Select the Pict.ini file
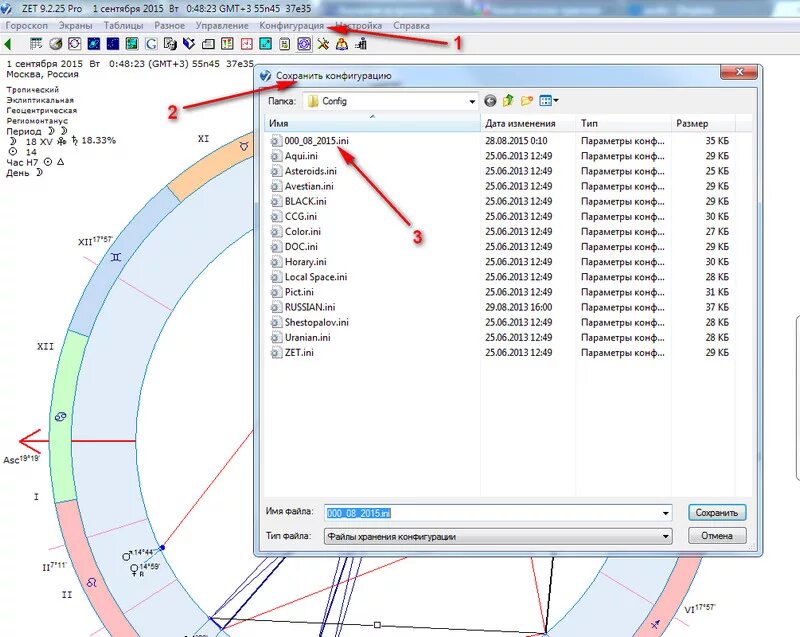Viewport: 800px width, 637px height. pos(299,292)
